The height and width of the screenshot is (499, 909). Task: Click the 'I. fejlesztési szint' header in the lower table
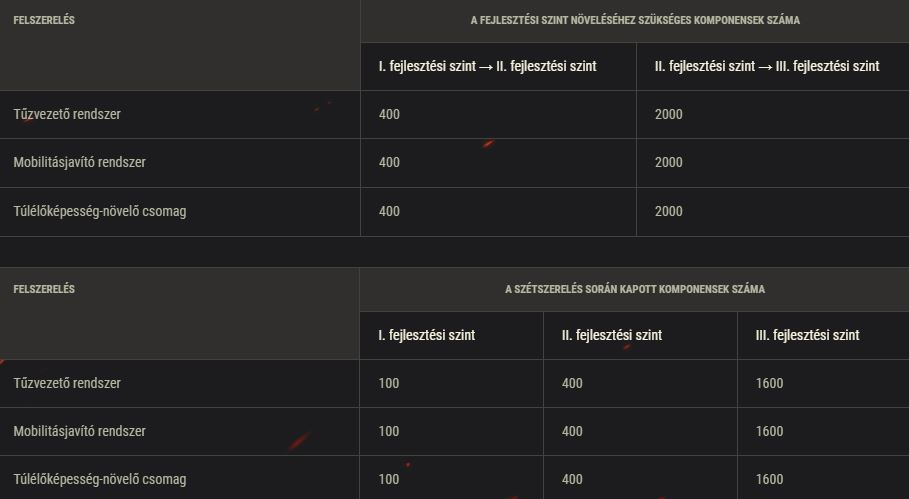click(427, 335)
